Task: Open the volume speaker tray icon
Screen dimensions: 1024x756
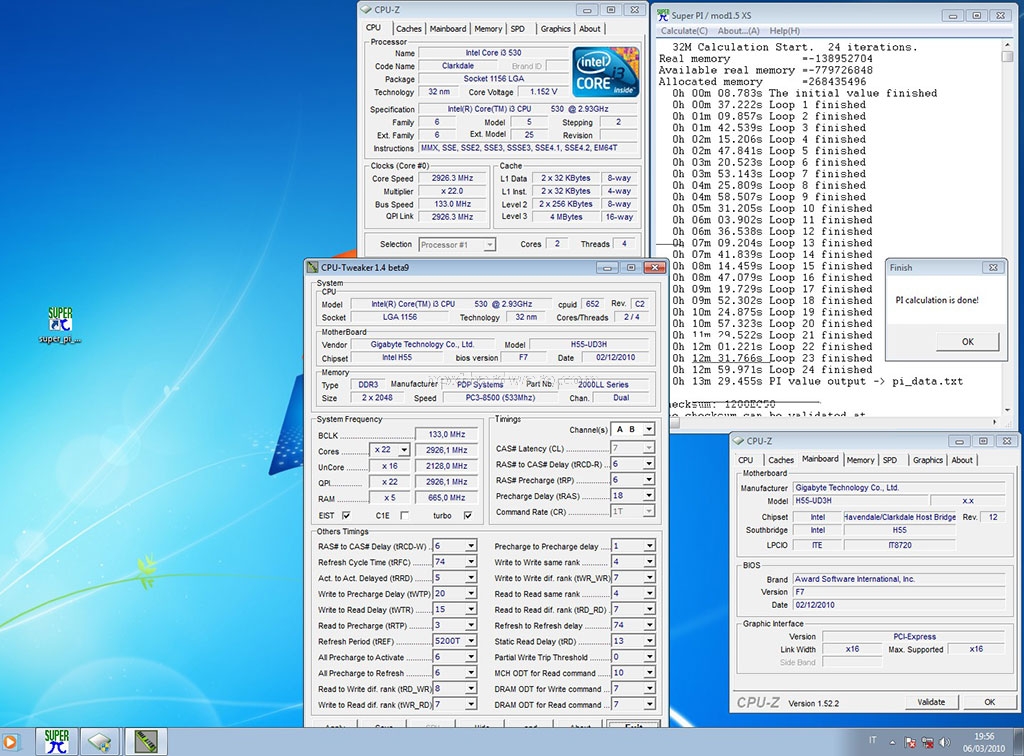Action: 944,742
